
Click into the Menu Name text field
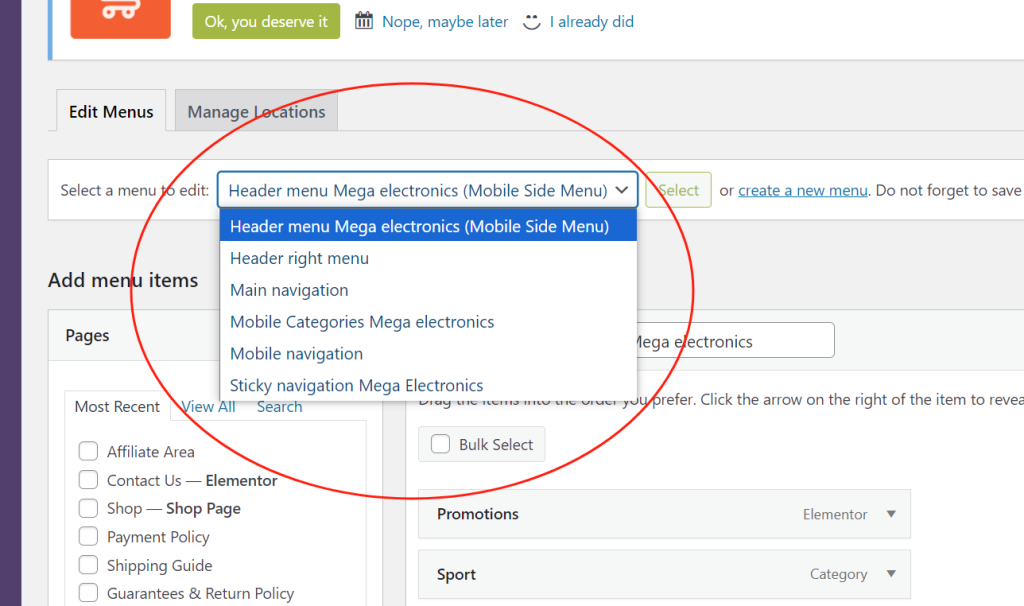(x=735, y=341)
